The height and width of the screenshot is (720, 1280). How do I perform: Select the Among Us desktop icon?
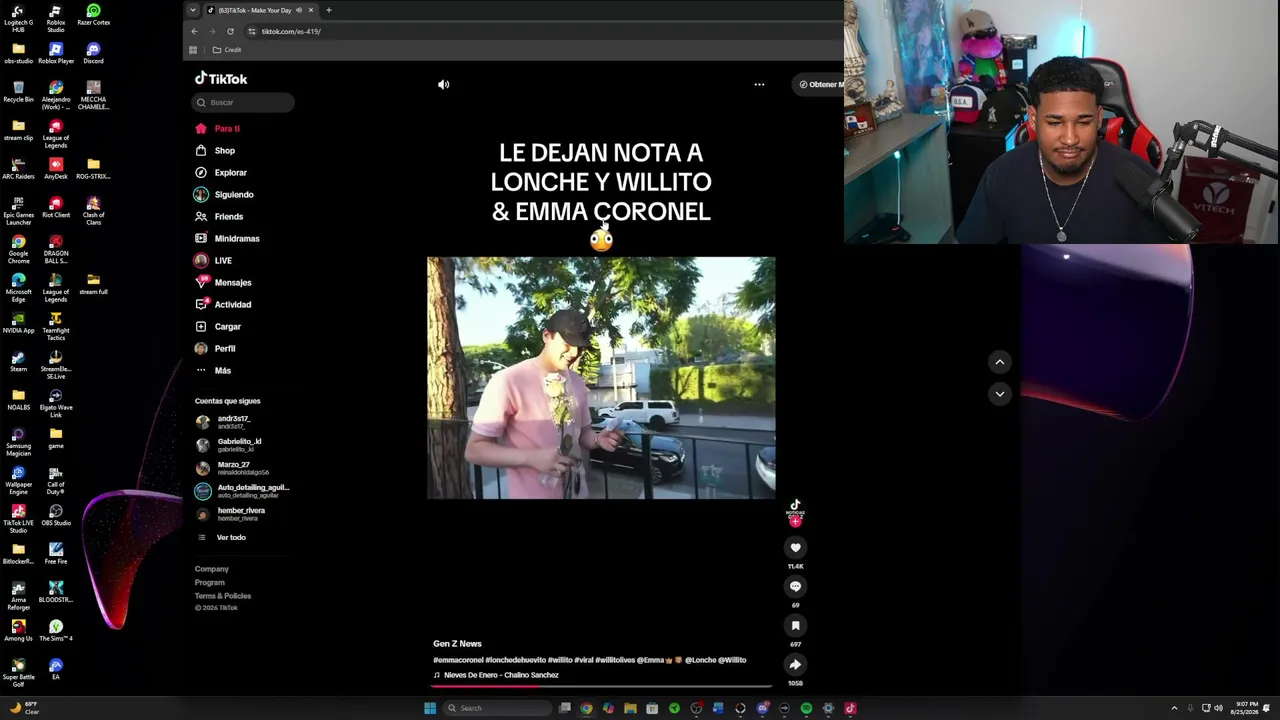pyautogui.click(x=18, y=630)
